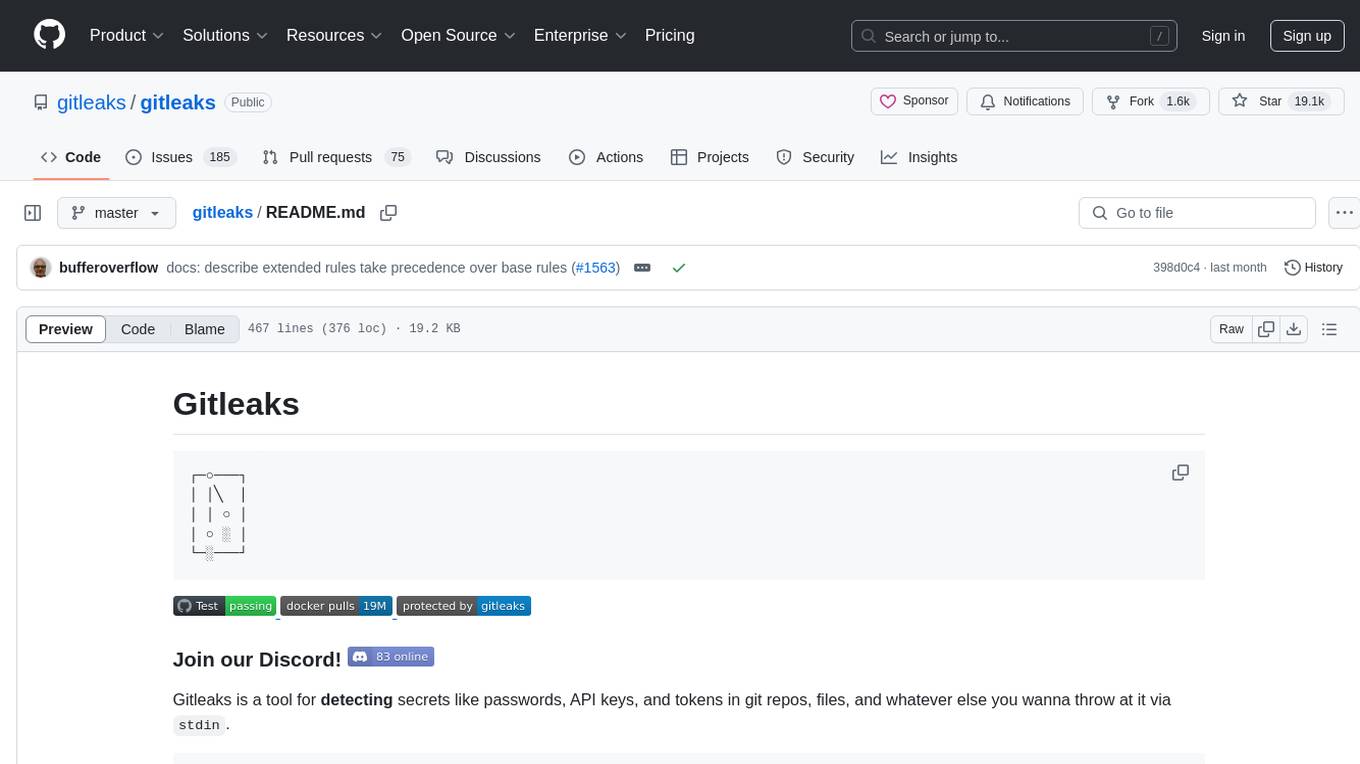Open the Pull requests tab
This screenshot has width=1360, height=764.
(336, 157)
